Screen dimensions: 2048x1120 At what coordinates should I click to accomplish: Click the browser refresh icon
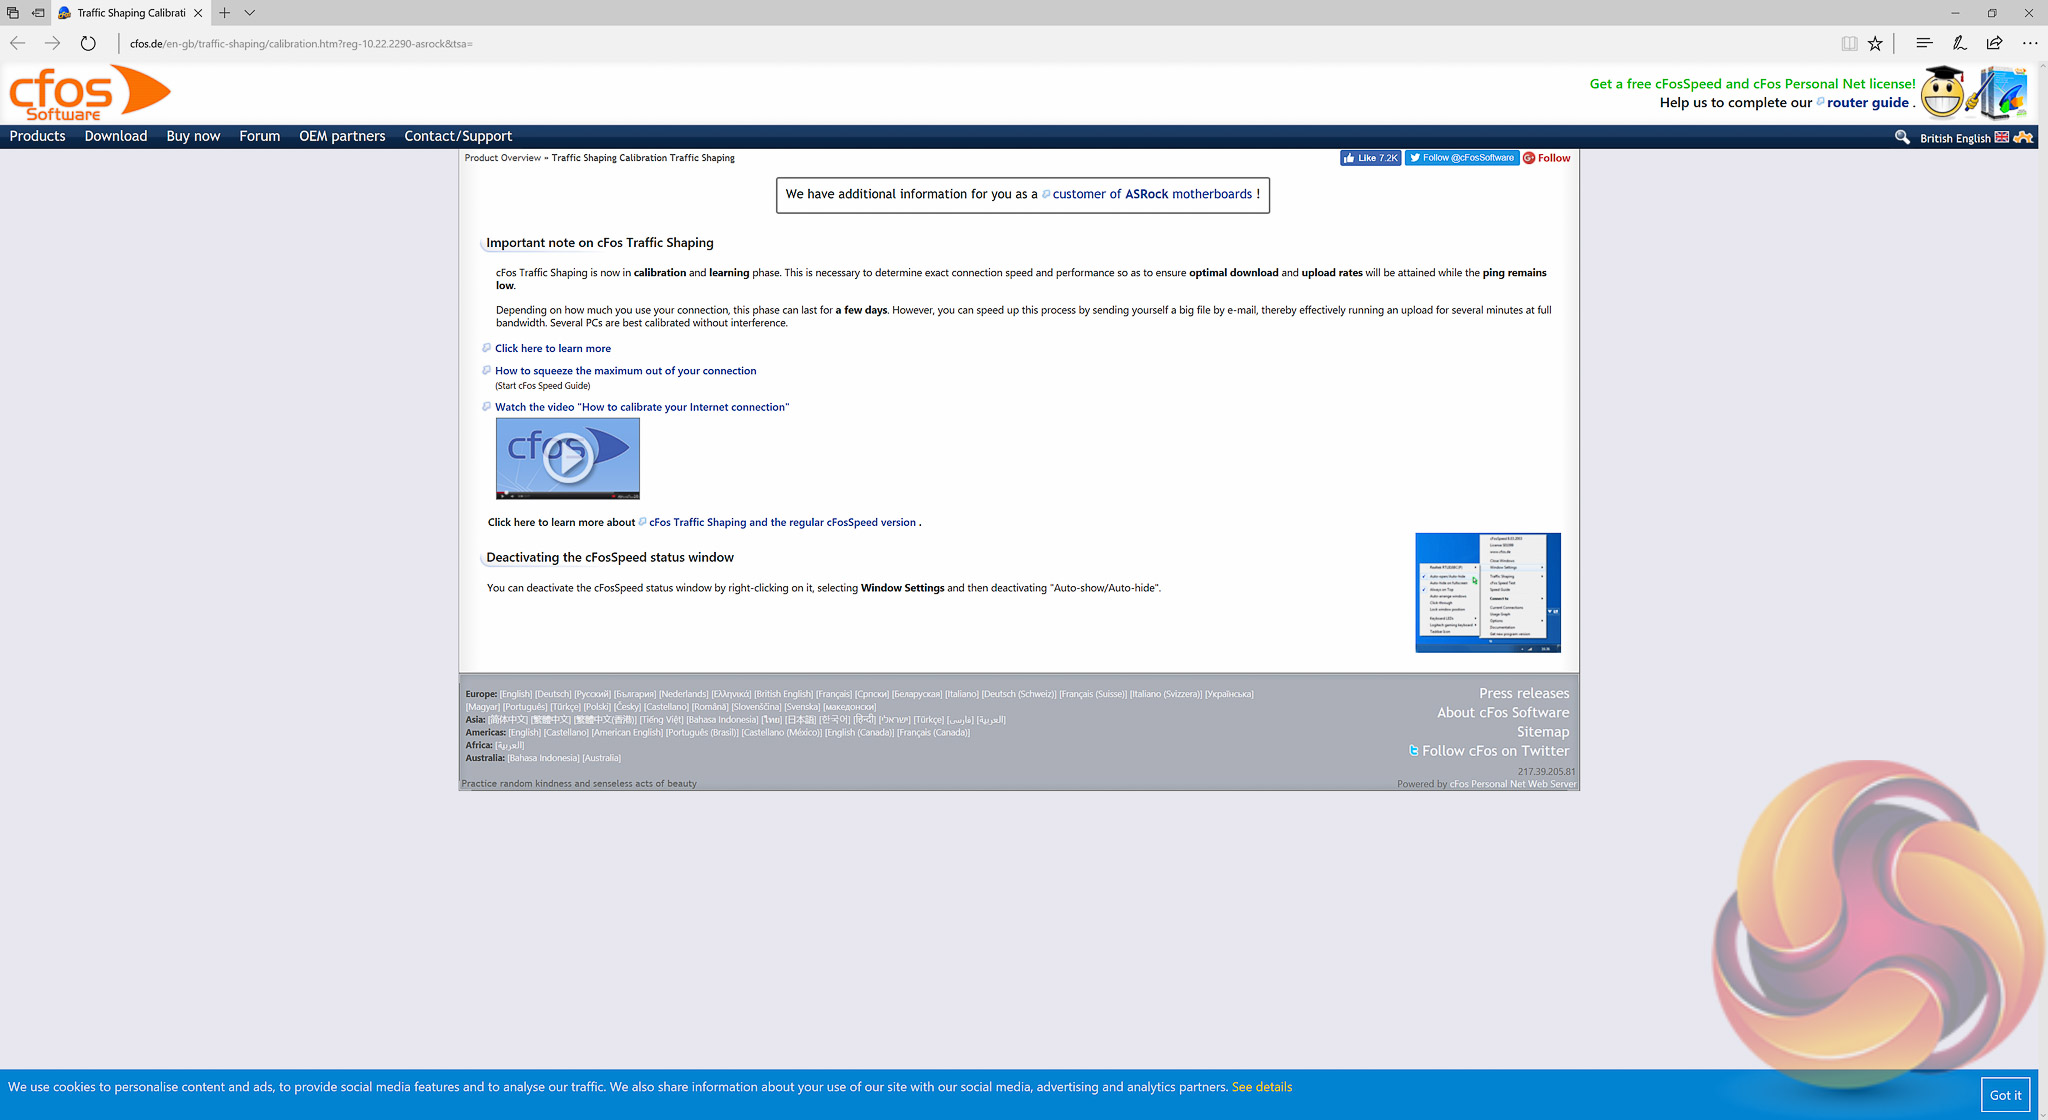coord(88,43)
